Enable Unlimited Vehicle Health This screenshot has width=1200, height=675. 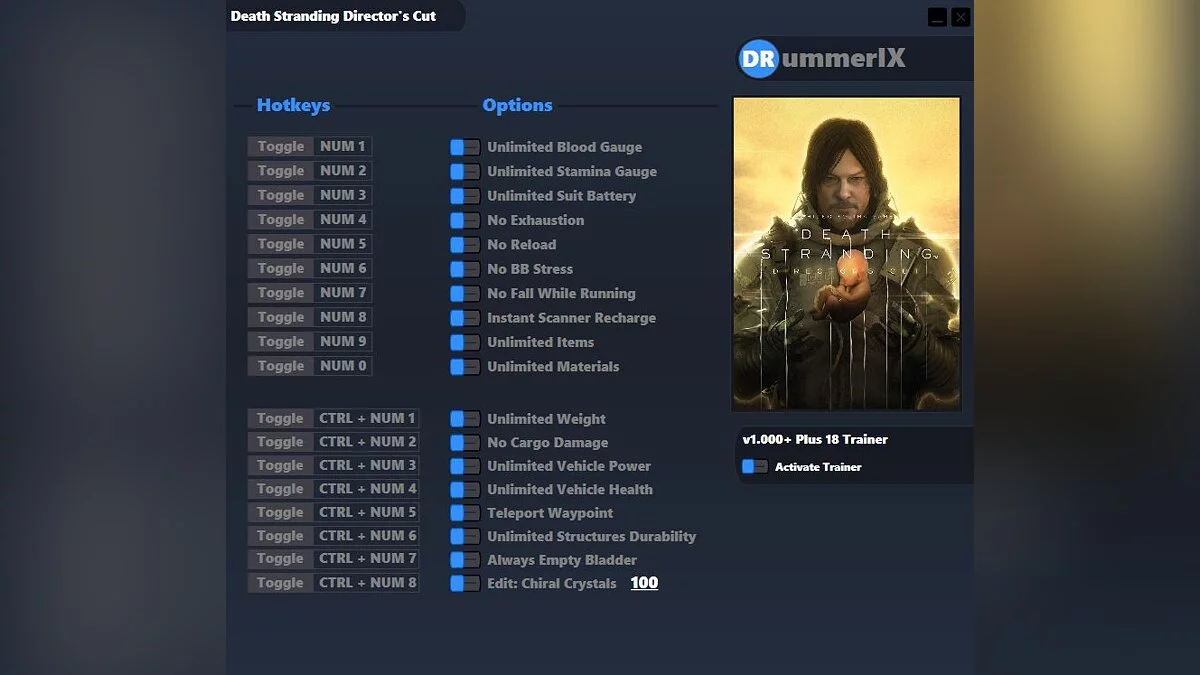464,489
